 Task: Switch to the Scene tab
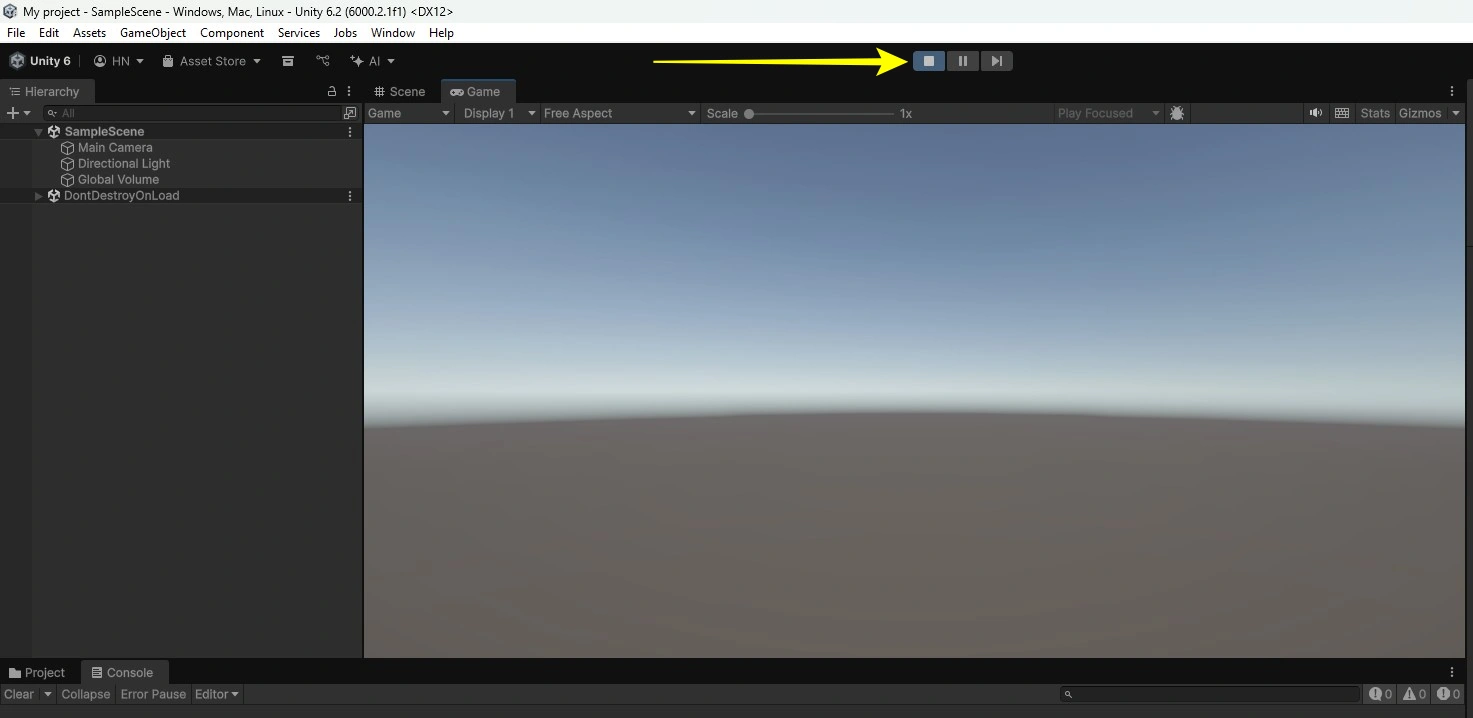pos(402,91)
